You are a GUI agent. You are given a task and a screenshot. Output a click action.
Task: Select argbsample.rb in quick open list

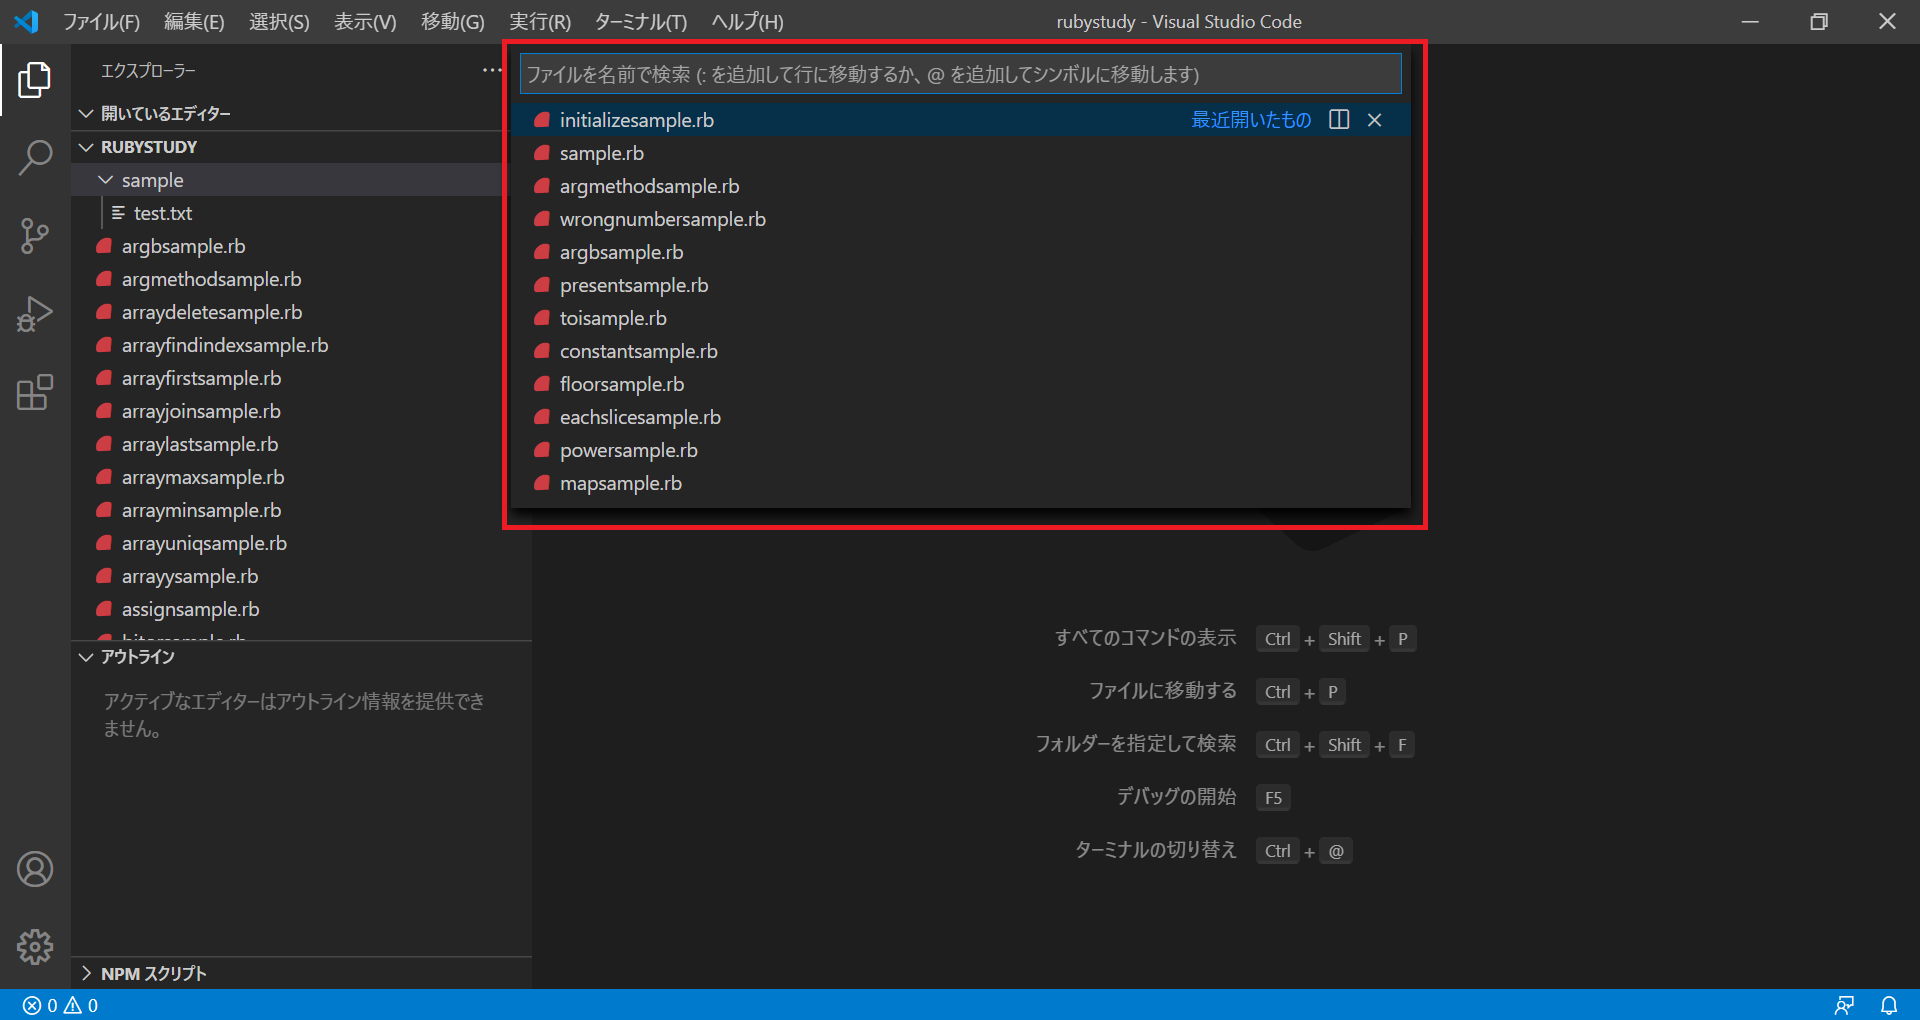960,252
